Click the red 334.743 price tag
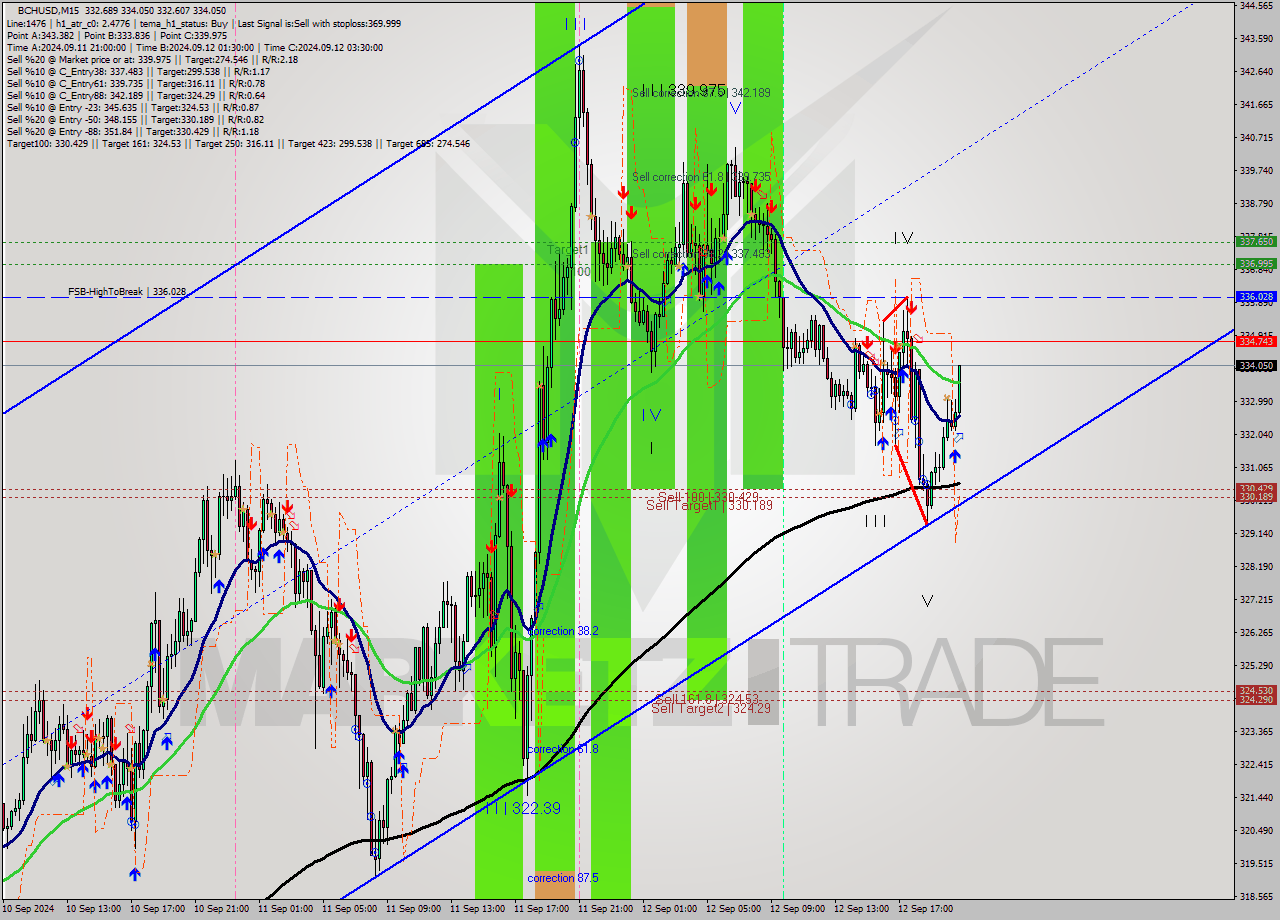1280x920 pixels. [x=1256, y=341]
